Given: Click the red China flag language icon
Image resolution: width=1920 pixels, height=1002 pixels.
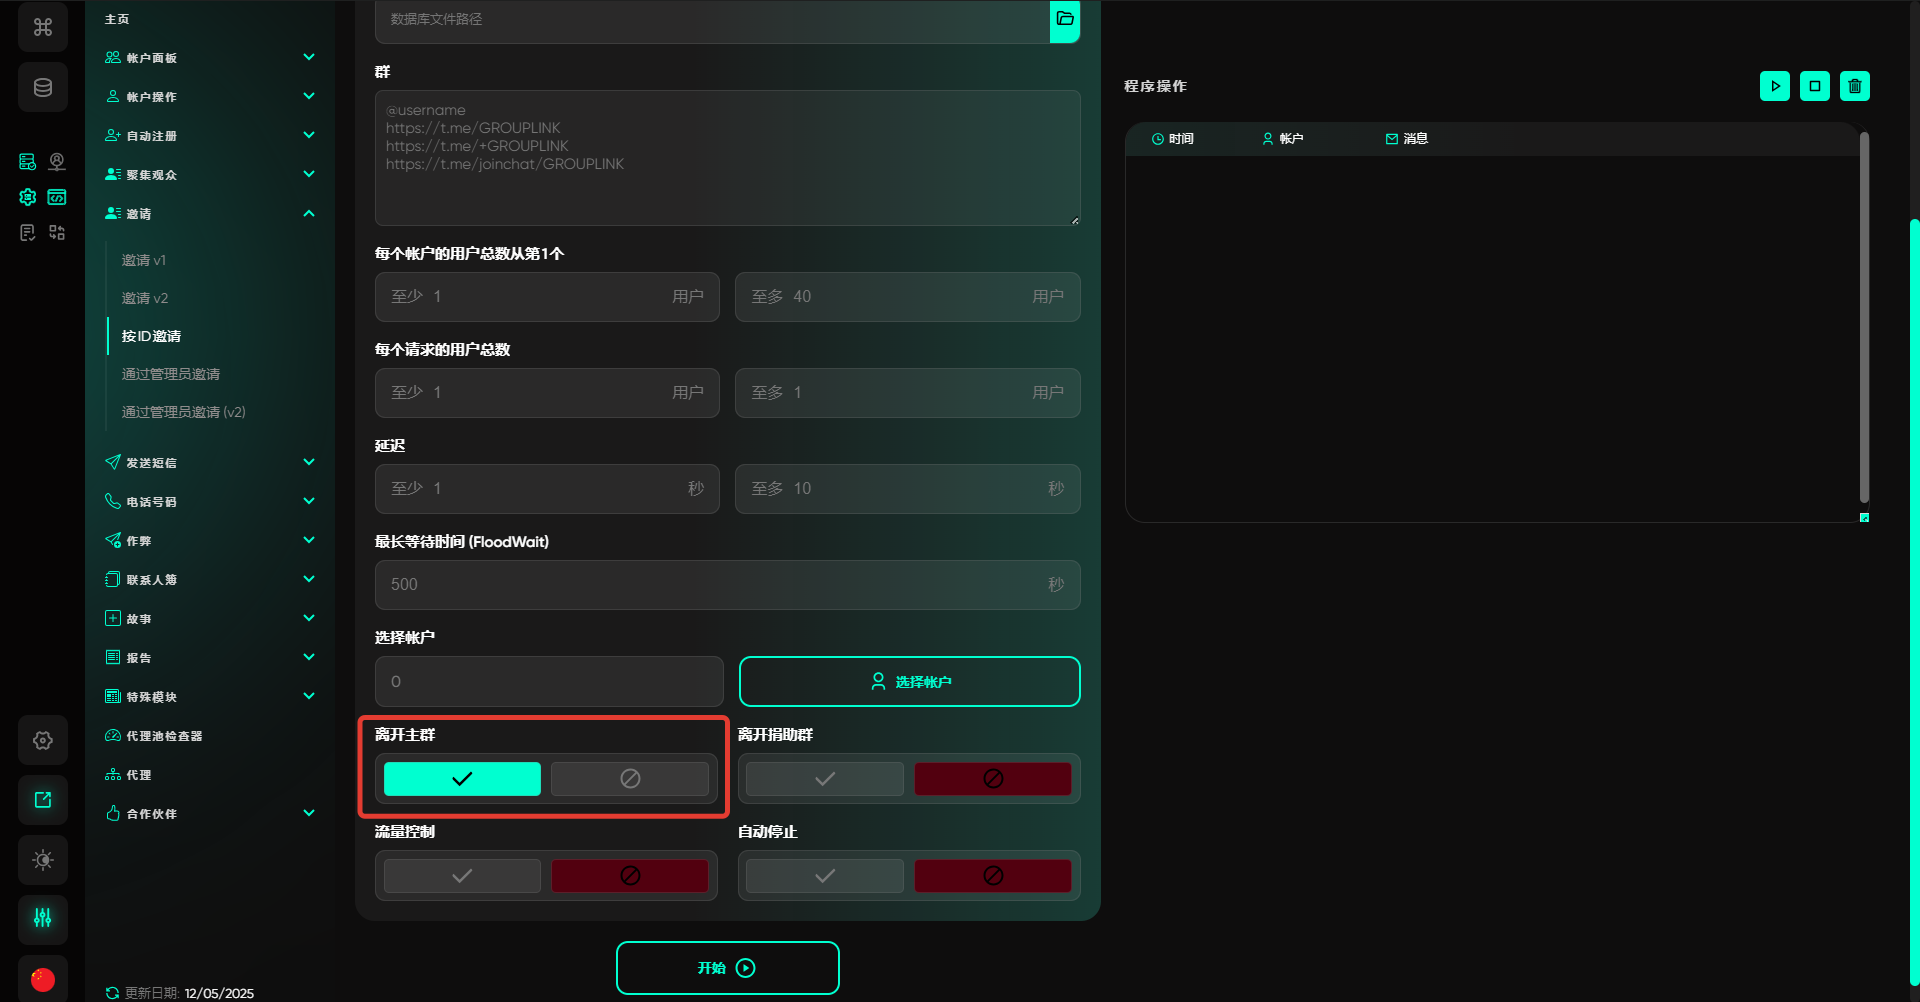Looking at the screenshot, I should pos(43,979).
